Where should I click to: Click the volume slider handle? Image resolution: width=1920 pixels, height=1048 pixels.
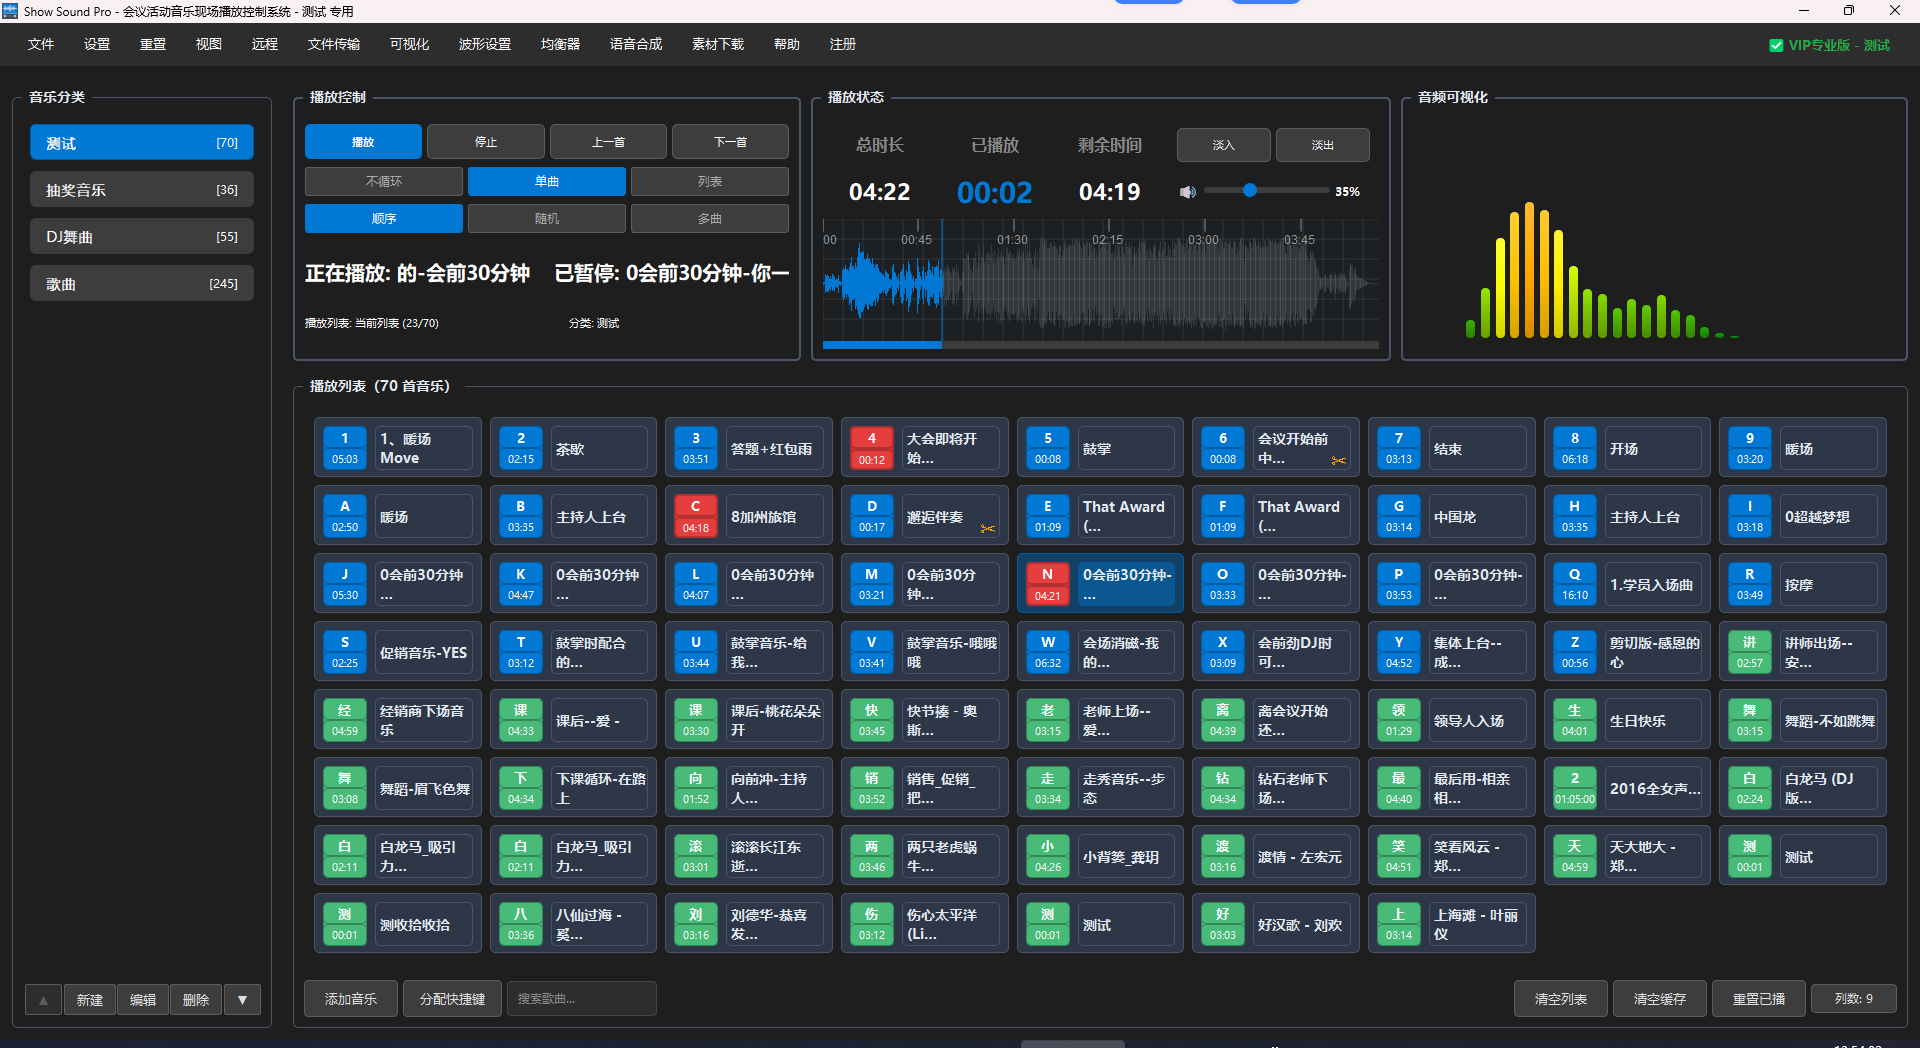tap(1249, 190)
